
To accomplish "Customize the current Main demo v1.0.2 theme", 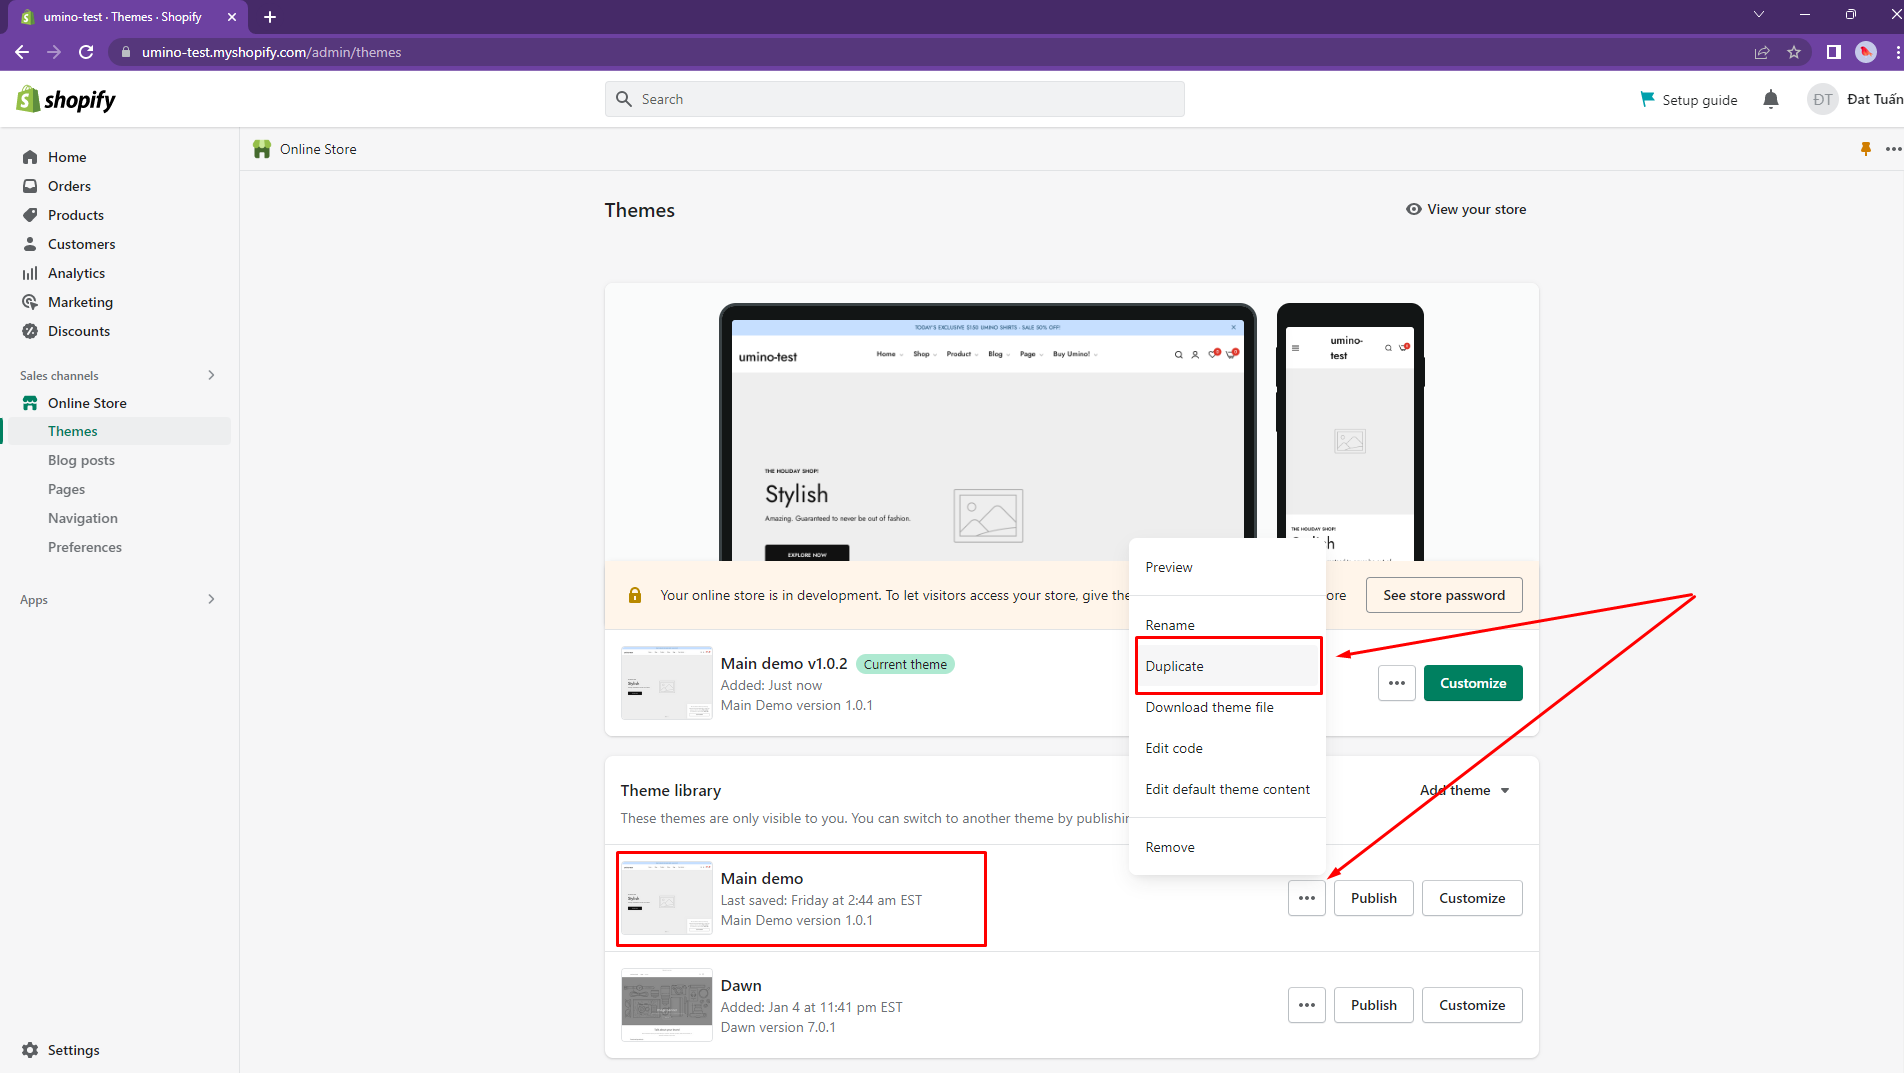I will click(x=1473, y=683).
